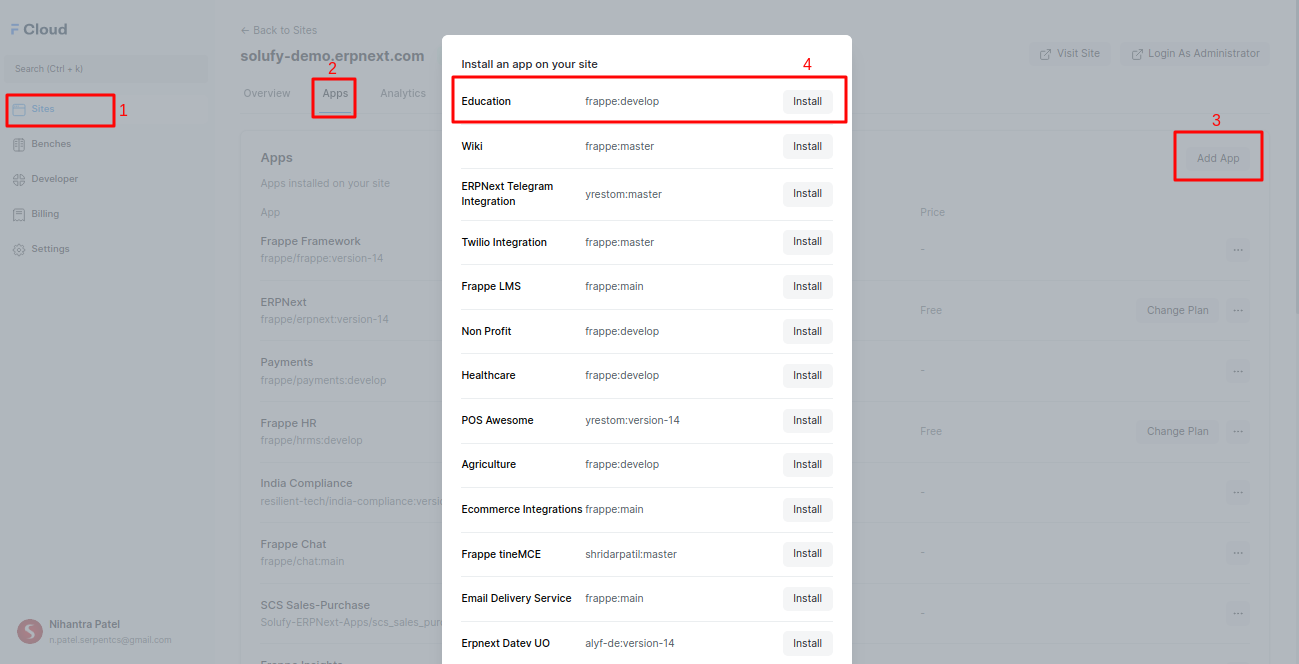This screenshot has width=1299, height=664.
Task: Click 'Install an app on your site' heading
Action: pyautogui.click(x=529, y=64)
